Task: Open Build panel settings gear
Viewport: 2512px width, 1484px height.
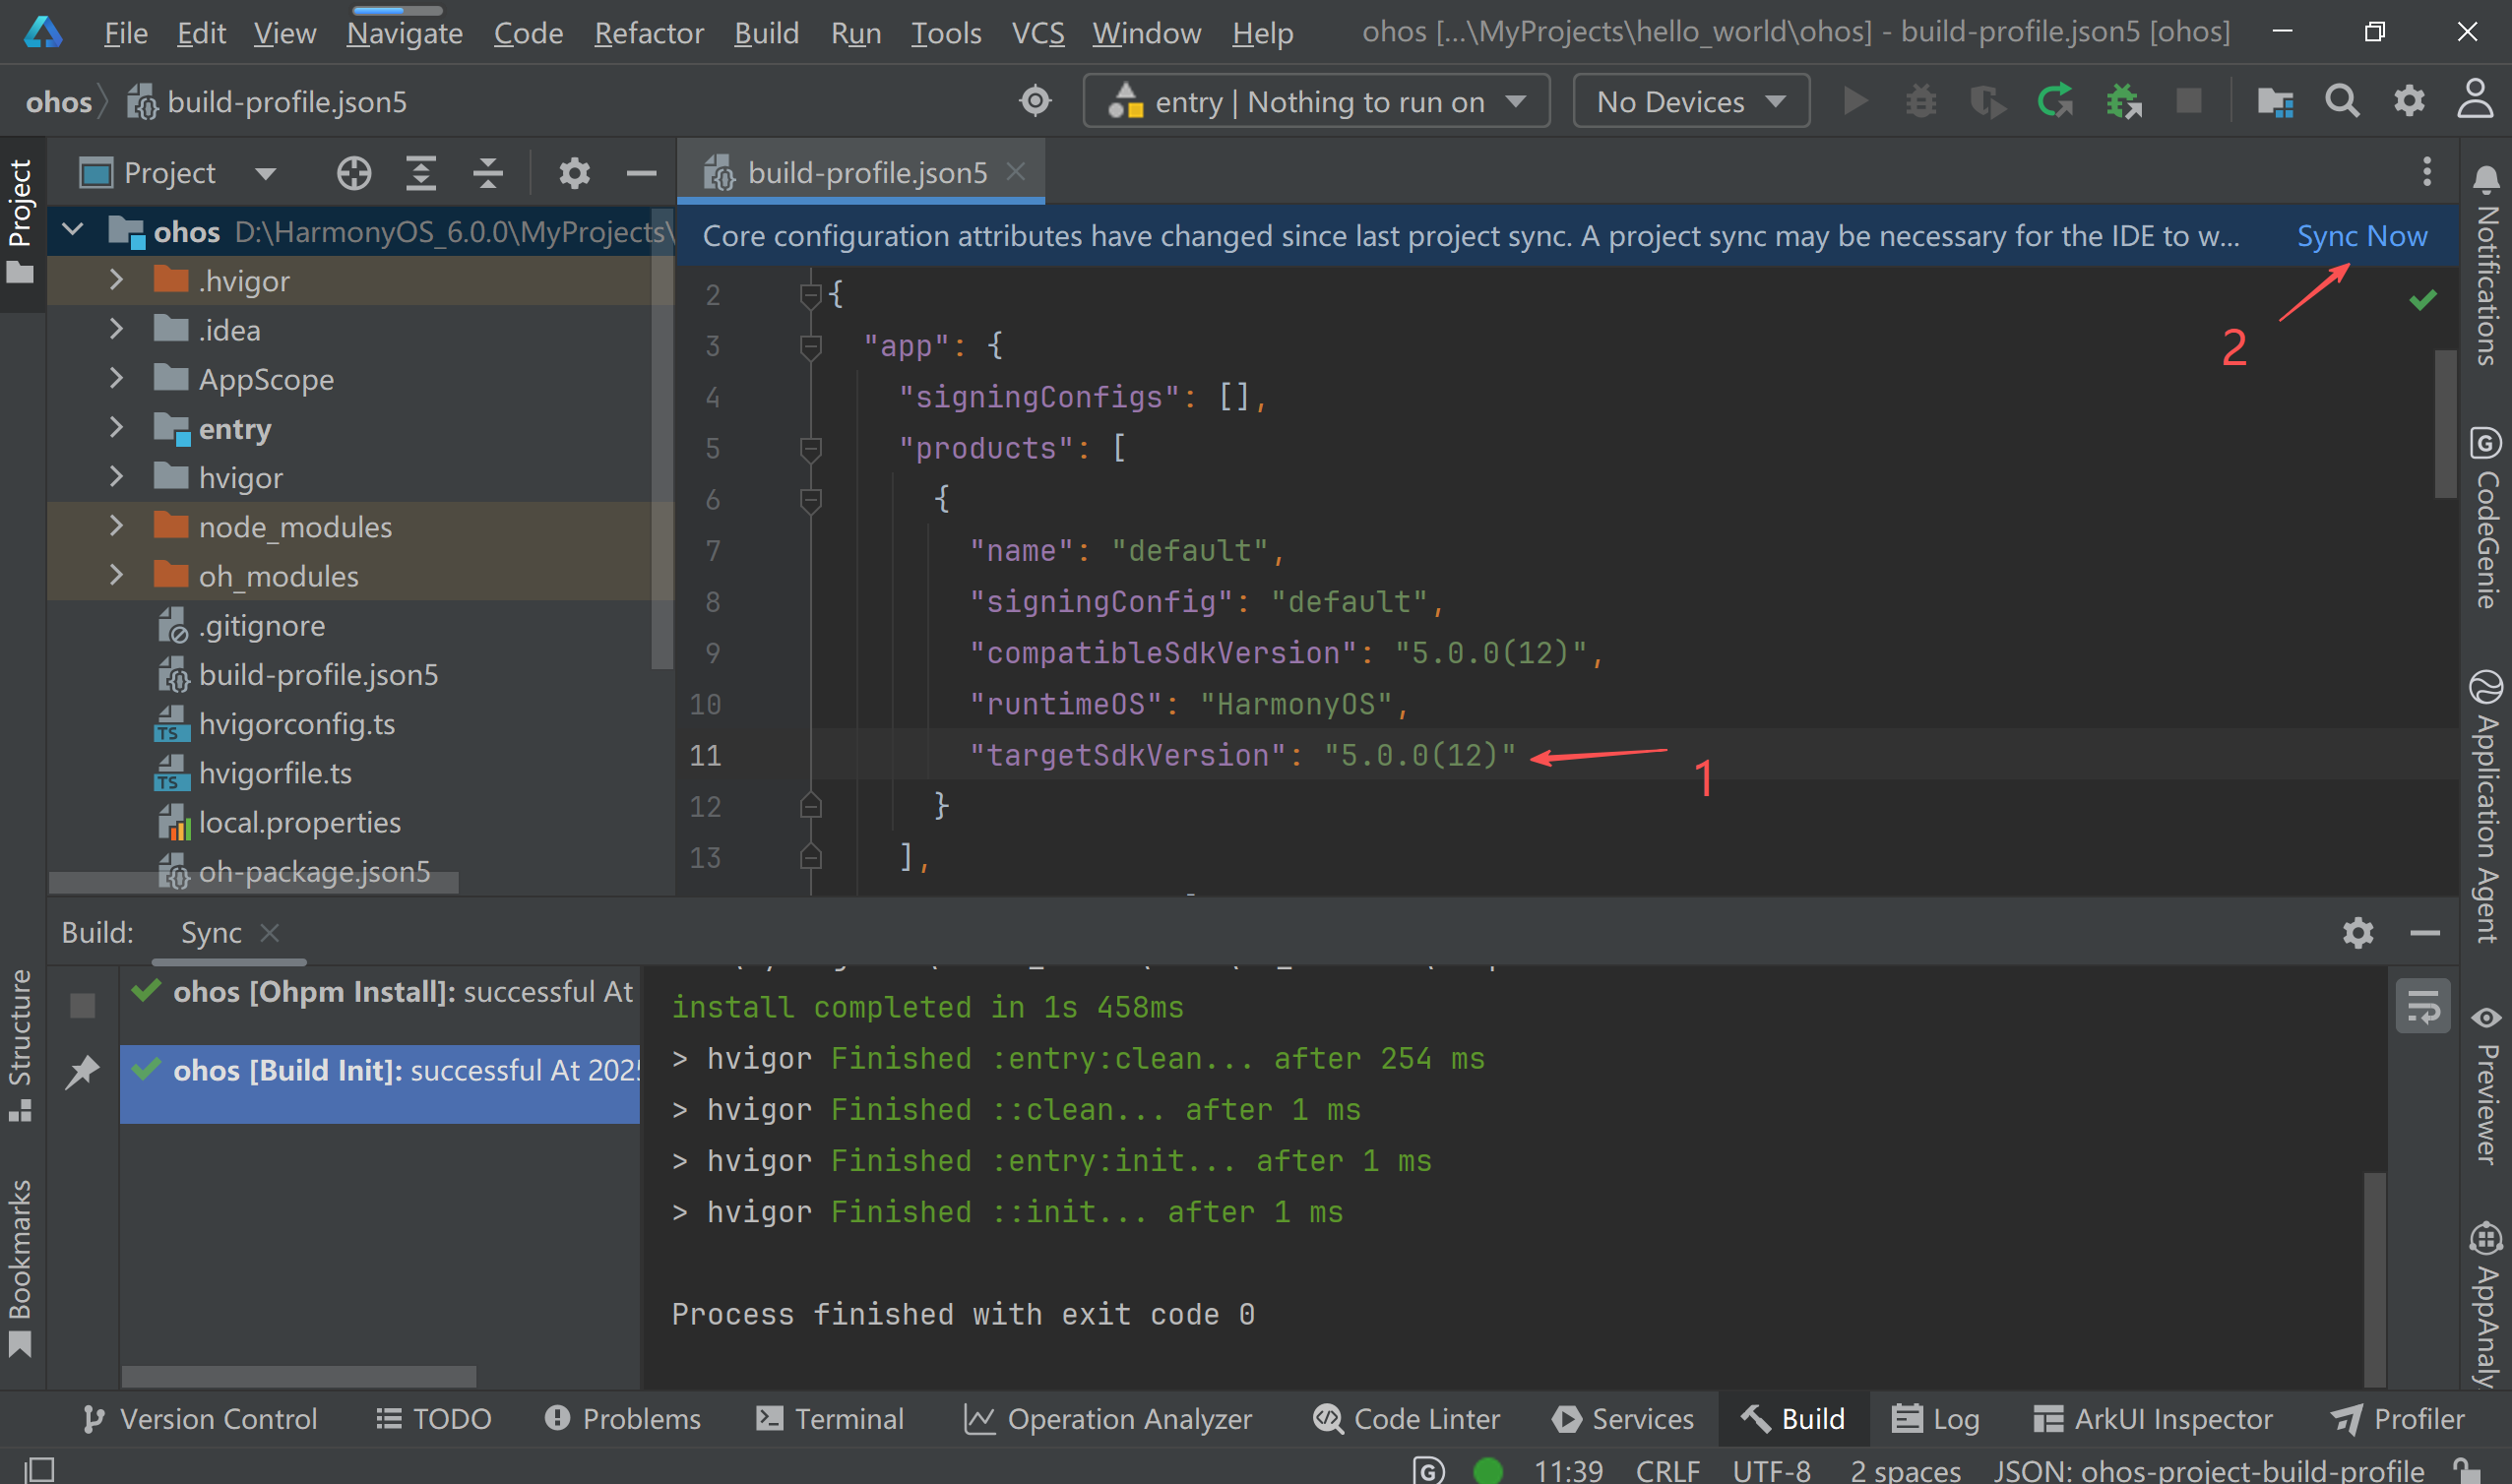Action: tap(2357, 932)
